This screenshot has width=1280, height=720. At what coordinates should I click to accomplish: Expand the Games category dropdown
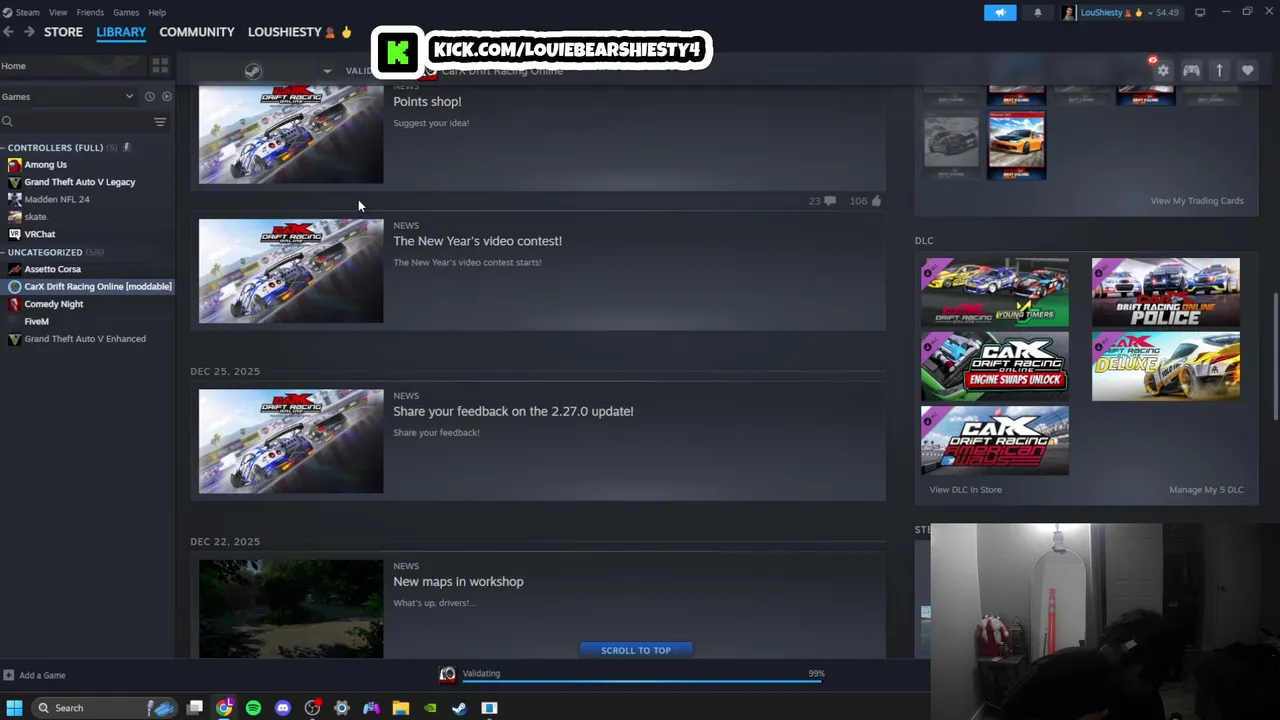[129, 96]
